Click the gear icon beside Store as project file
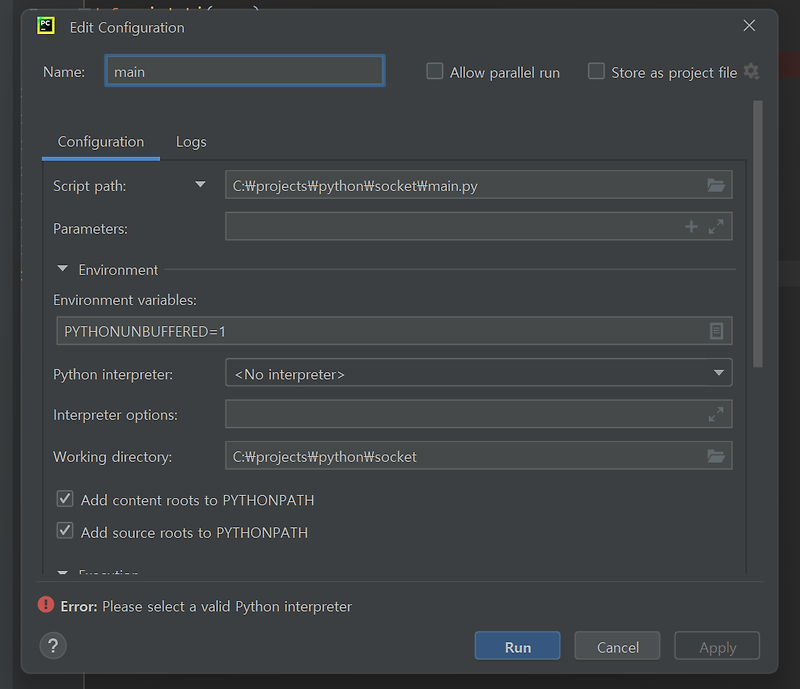The height and width of the screenshot is (689, 800). pyautogui.click(x=751, y=71)
